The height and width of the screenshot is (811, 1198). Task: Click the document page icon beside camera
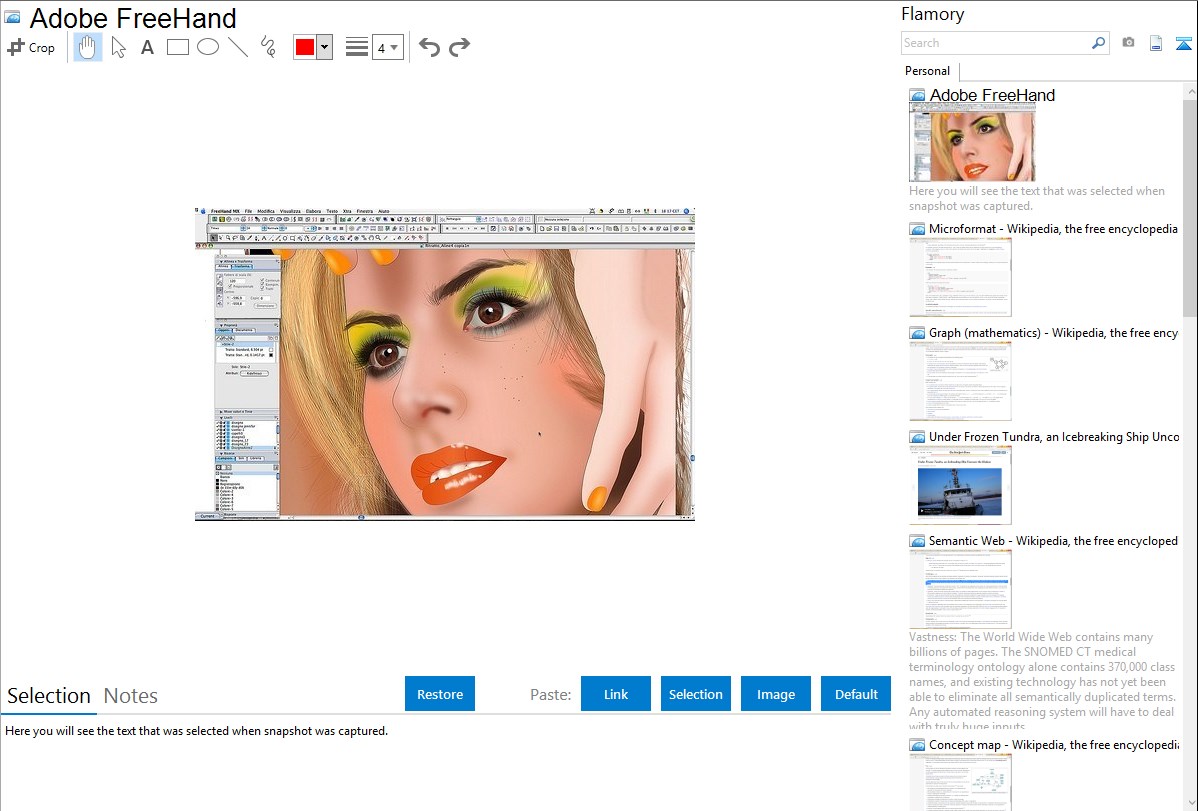pyautogui.click(x=1156, y=43)
